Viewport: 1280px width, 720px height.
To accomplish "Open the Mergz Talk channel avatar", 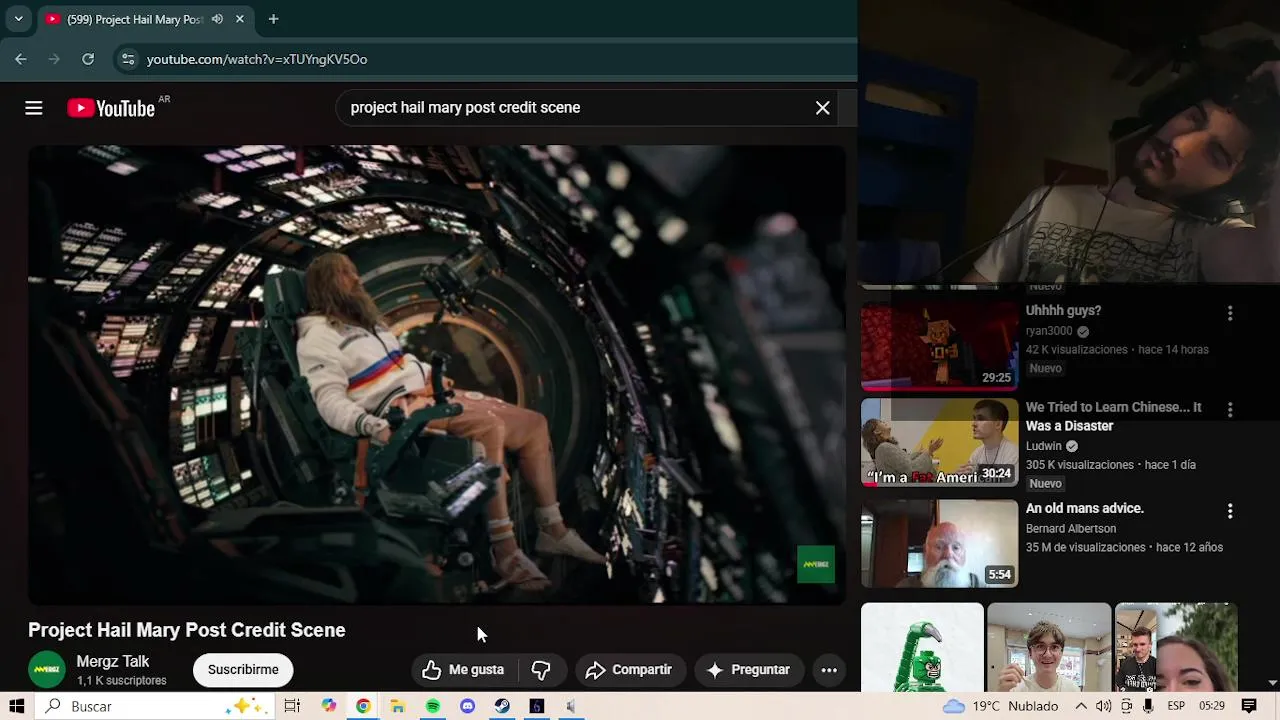I will (47, 669).
